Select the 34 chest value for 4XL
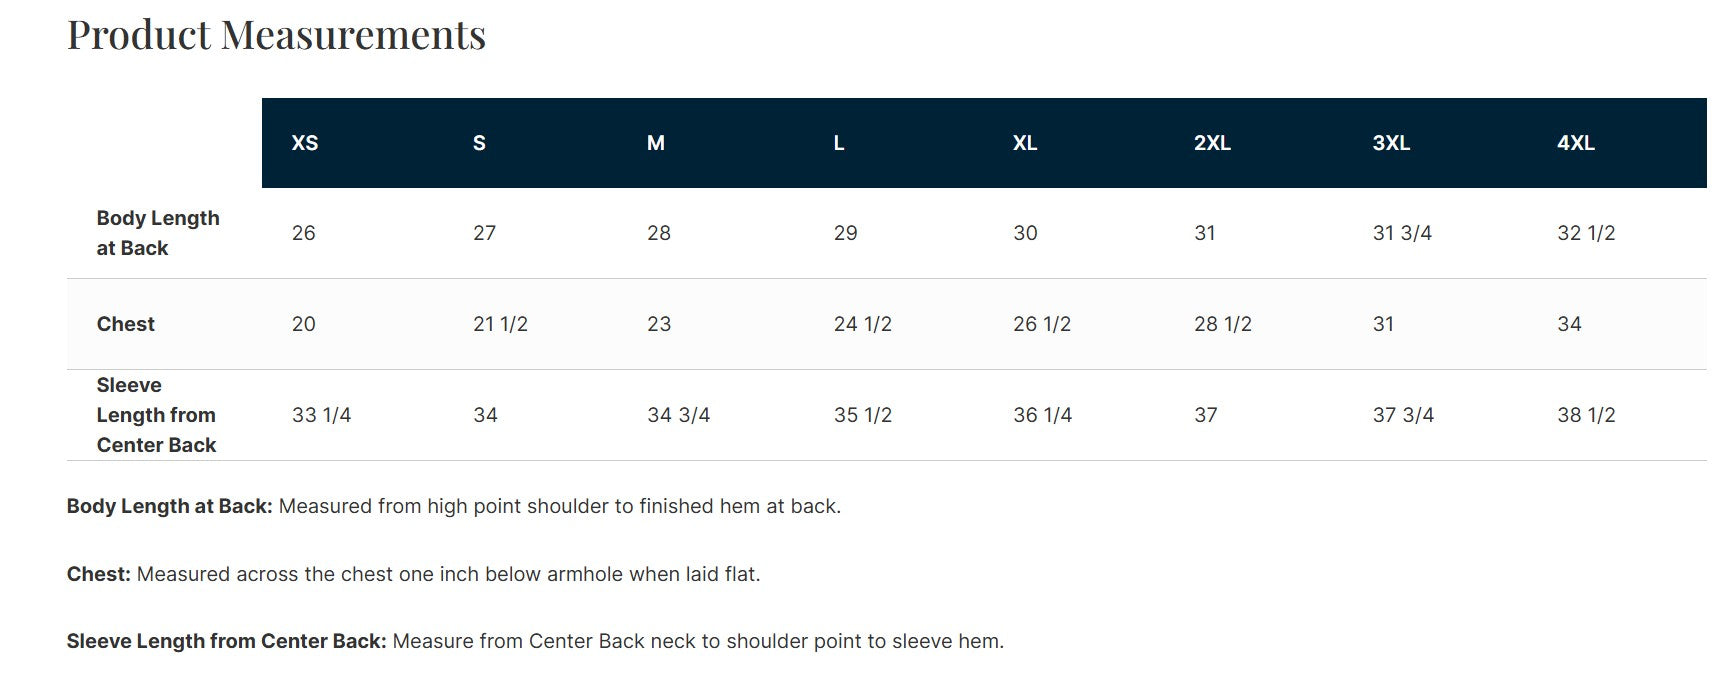Viewport: 1712px width, 677px height. [1569, 324]
